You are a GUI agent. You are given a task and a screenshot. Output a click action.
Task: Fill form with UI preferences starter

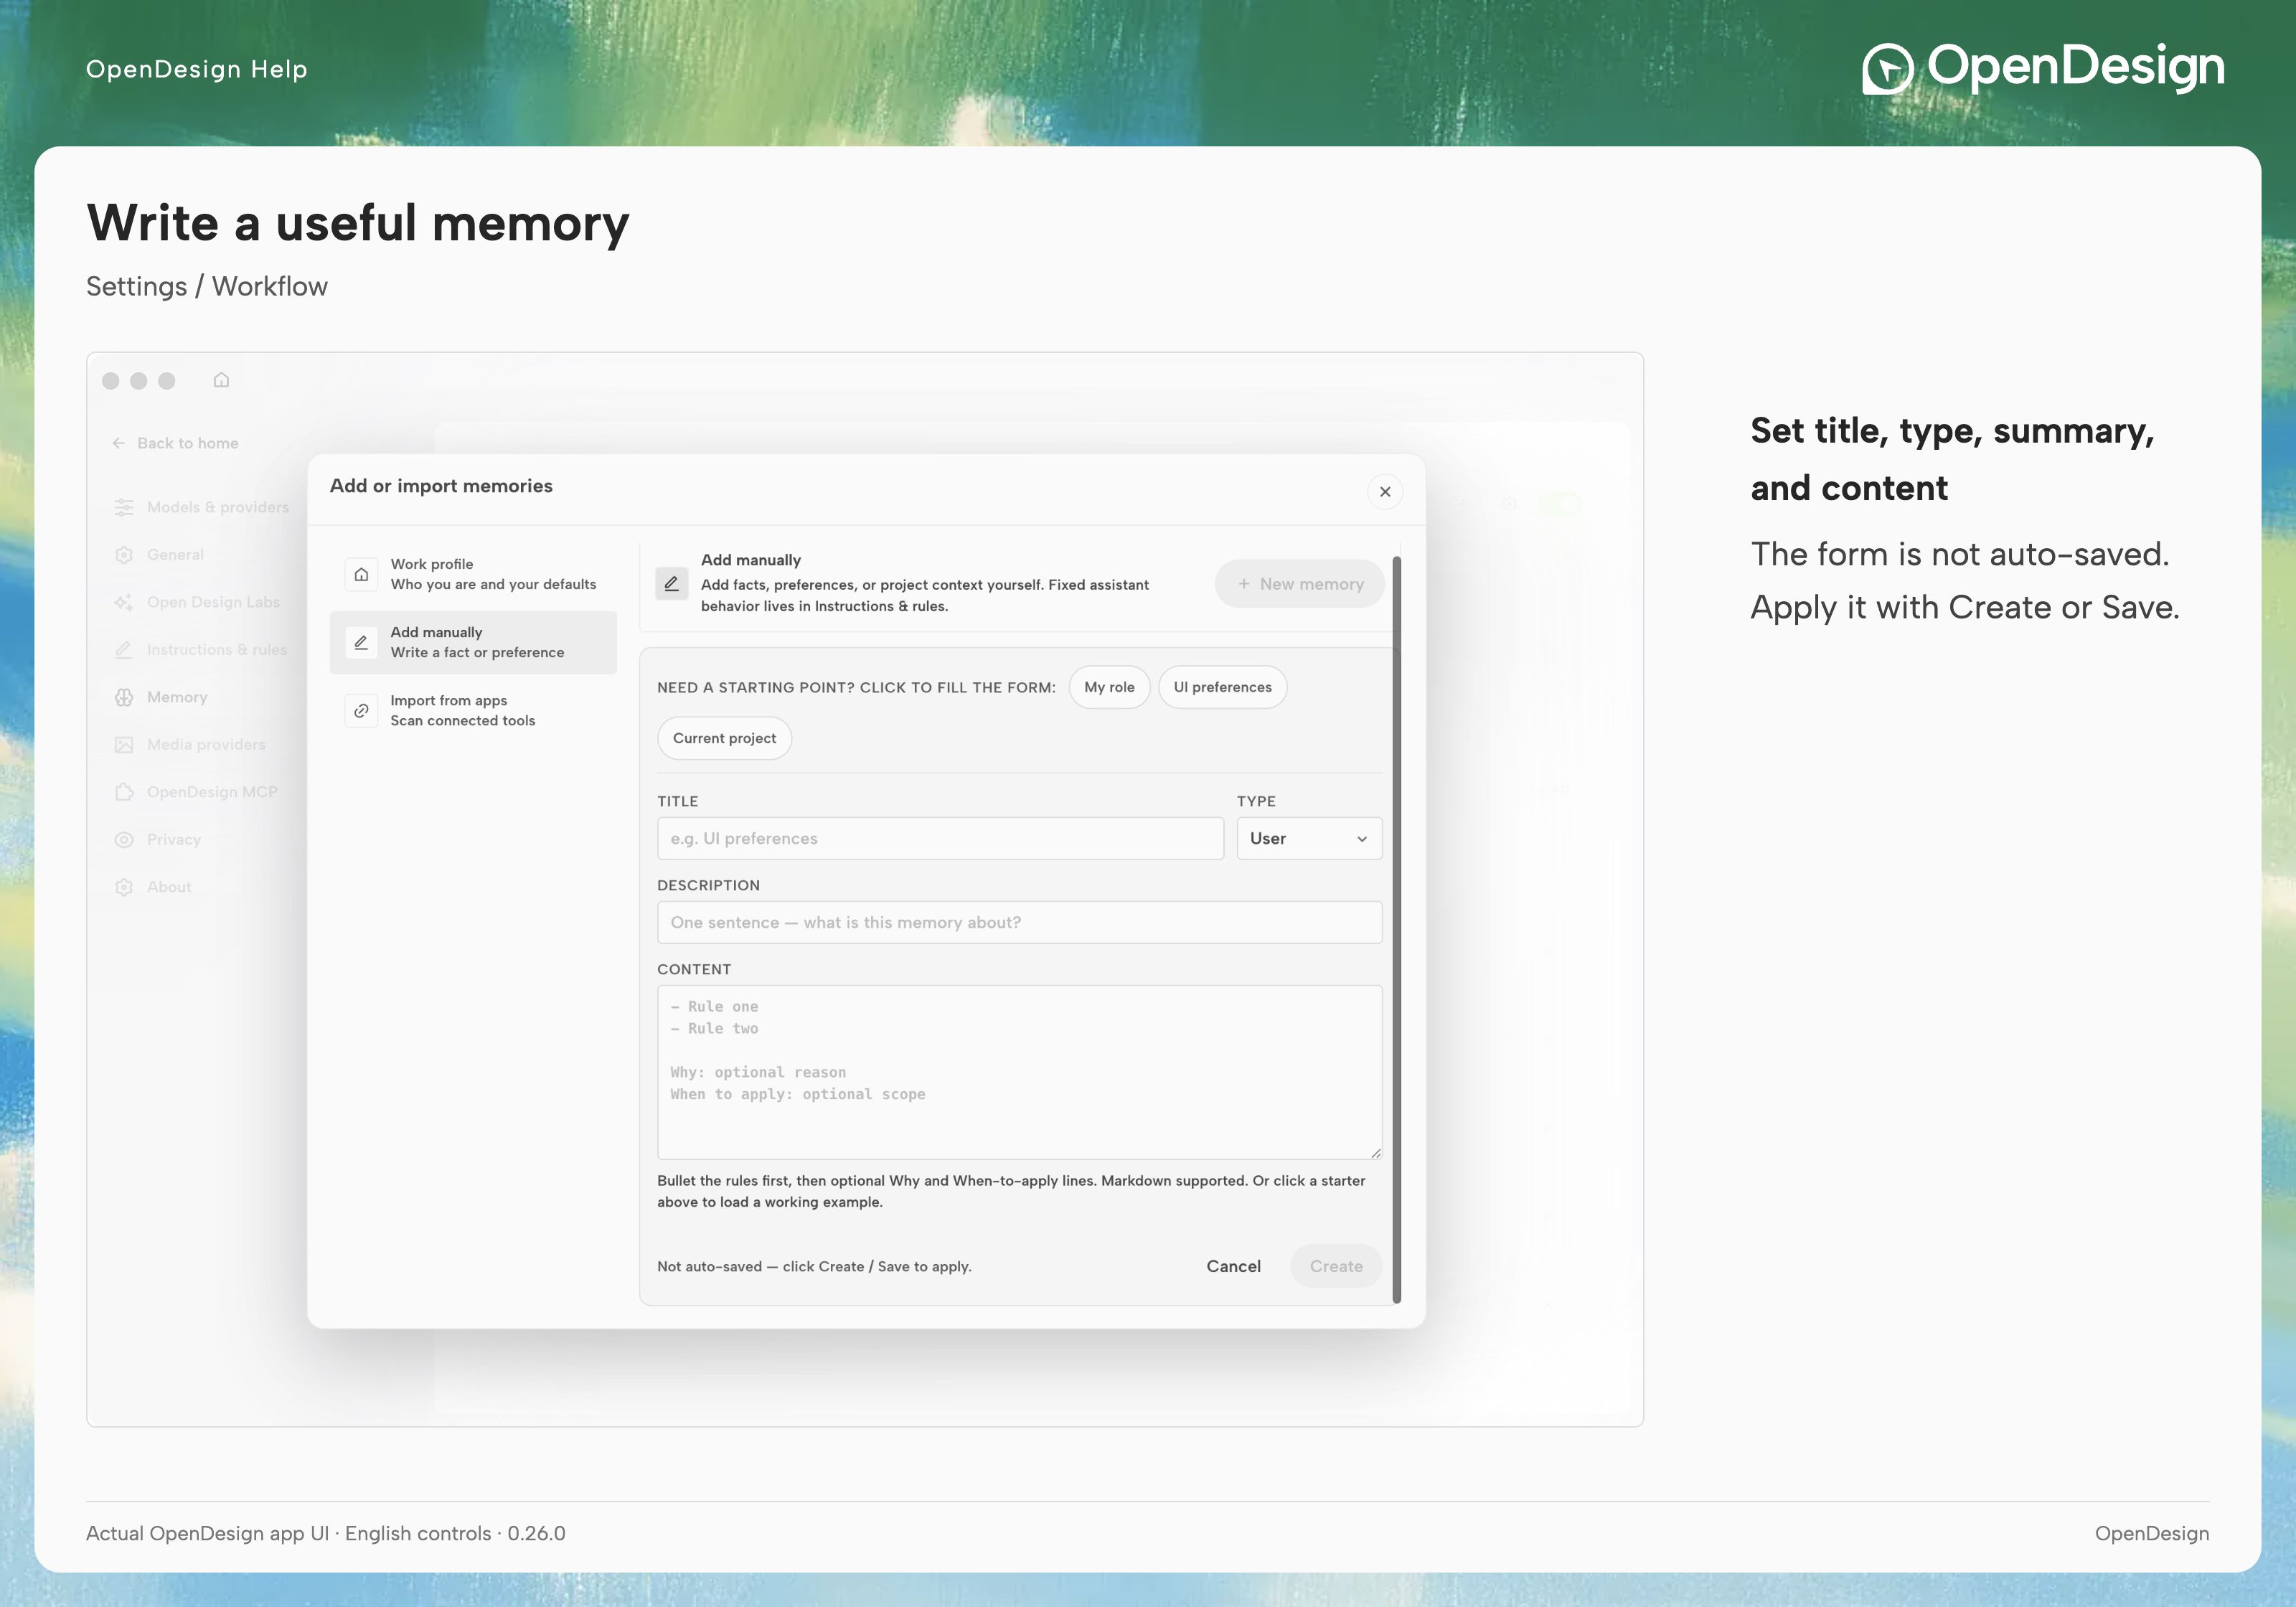pos(1222,687)
